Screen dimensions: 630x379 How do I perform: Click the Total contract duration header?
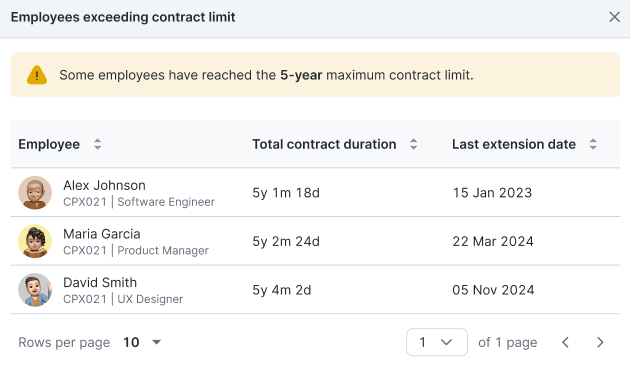324,144
